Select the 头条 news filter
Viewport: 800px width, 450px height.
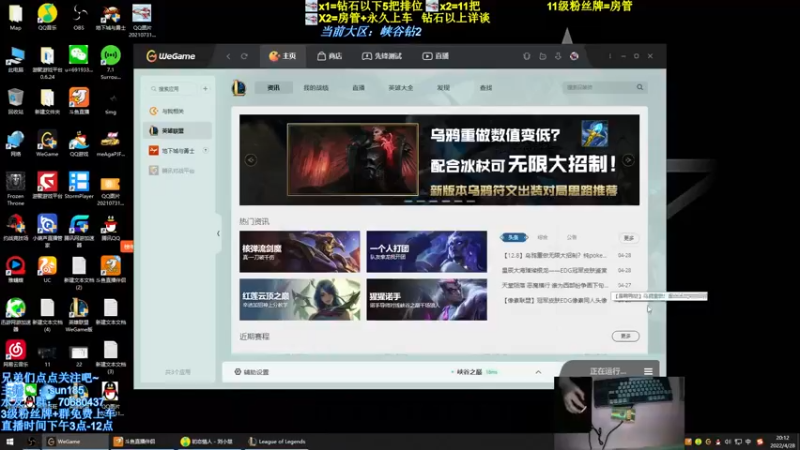click(x=513, y=237)
